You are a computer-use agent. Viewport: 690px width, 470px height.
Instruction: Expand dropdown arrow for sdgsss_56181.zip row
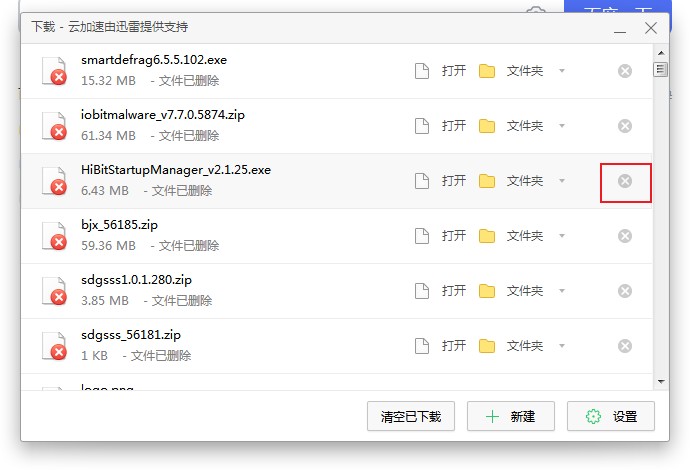click(x=562, y=346)
